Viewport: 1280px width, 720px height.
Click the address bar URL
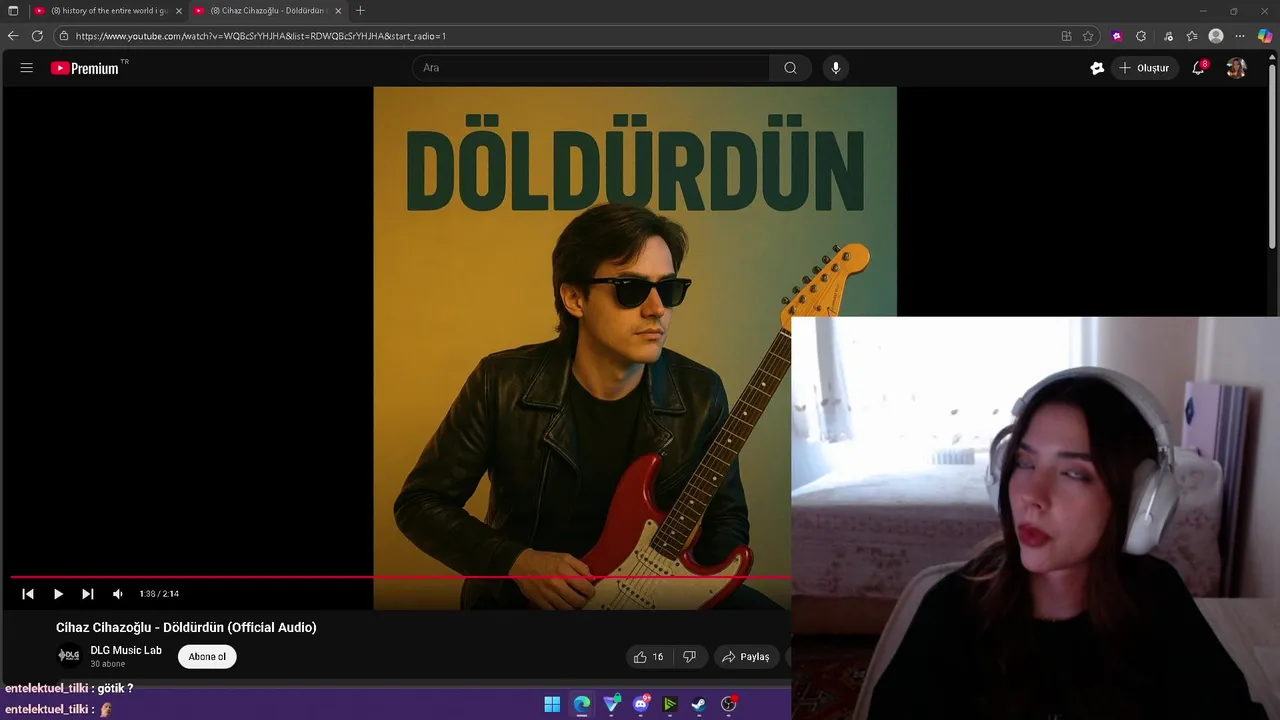coord(261,36)
